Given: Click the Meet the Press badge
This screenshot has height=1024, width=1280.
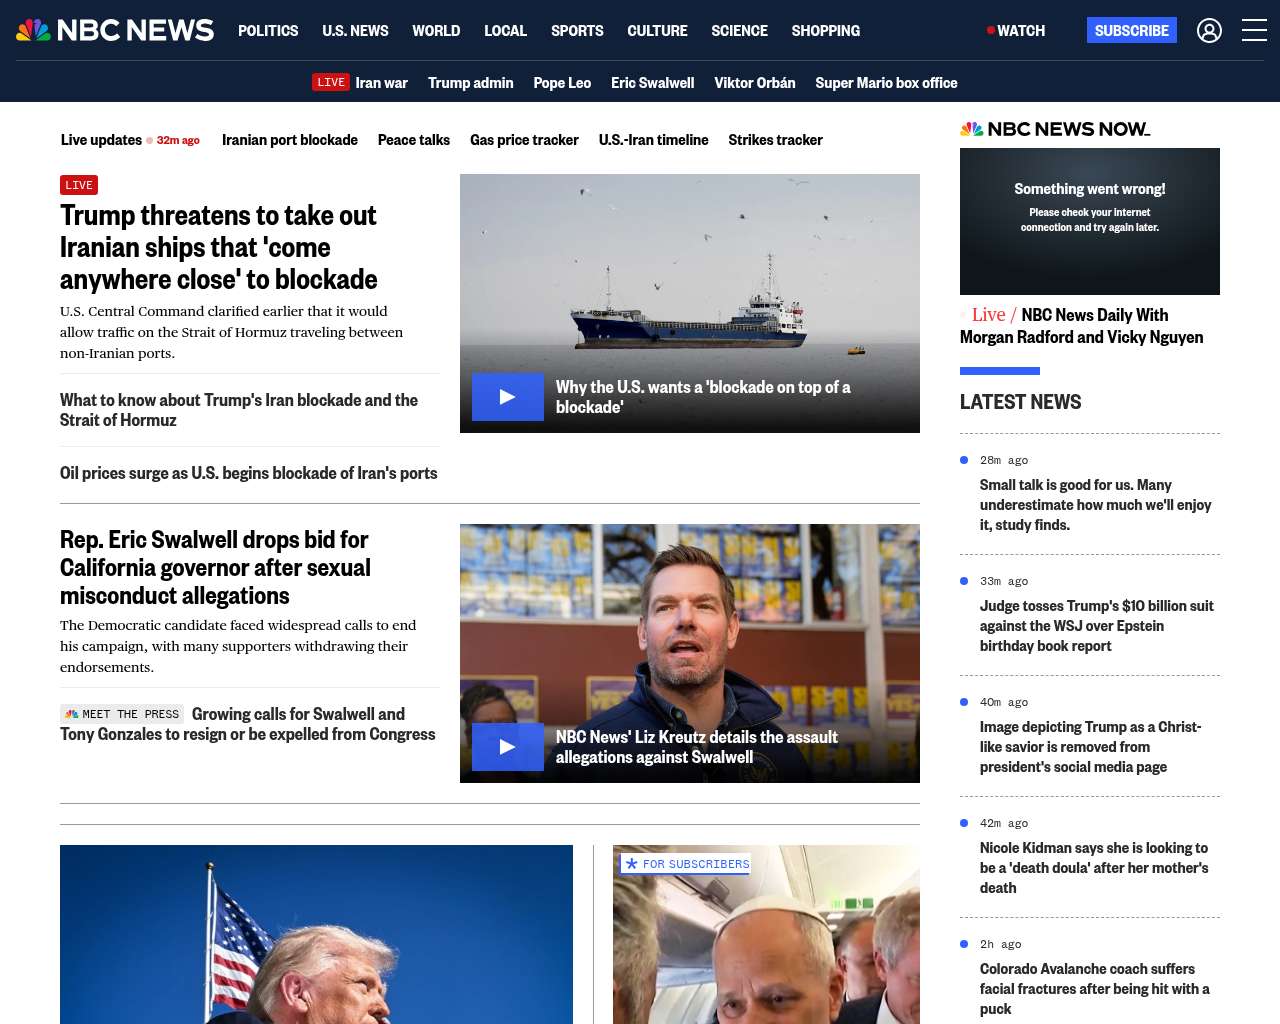Looking at the screenshot, I should coord(122,714).
